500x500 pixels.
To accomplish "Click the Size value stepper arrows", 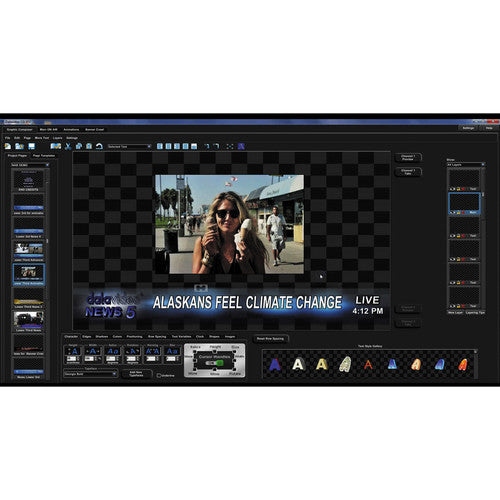I will (177, 359).
